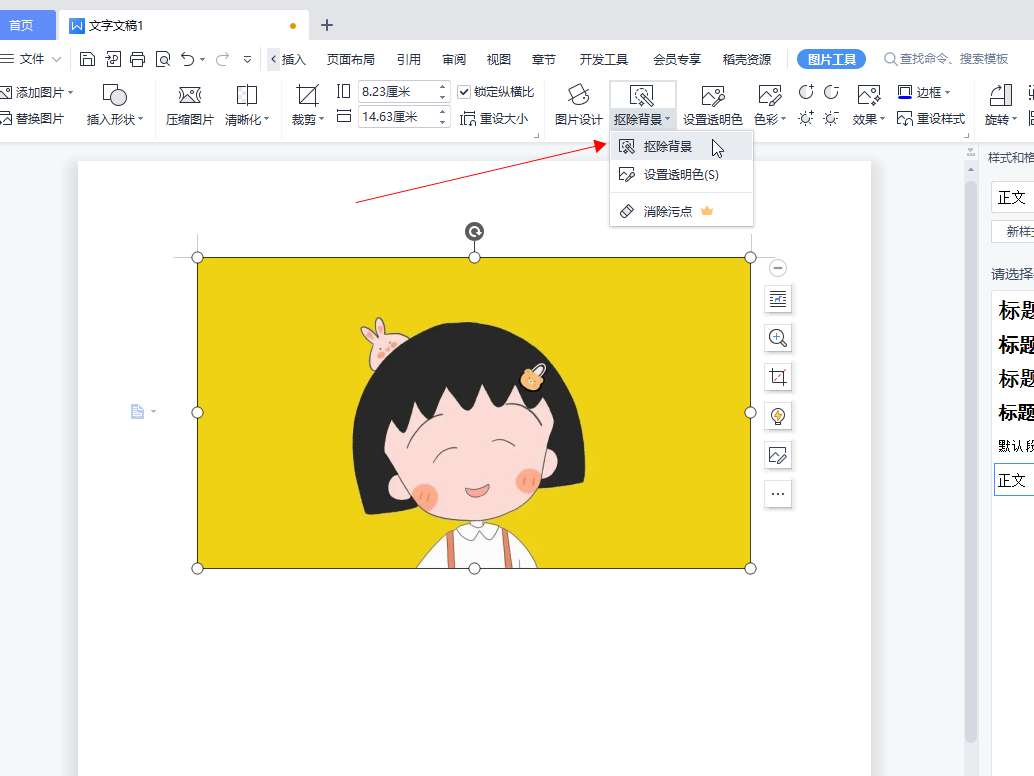The width and height of the screenshot is (1034, 776).
Task: Click the three-dots more options icon
Action: [x=777, y=494]
